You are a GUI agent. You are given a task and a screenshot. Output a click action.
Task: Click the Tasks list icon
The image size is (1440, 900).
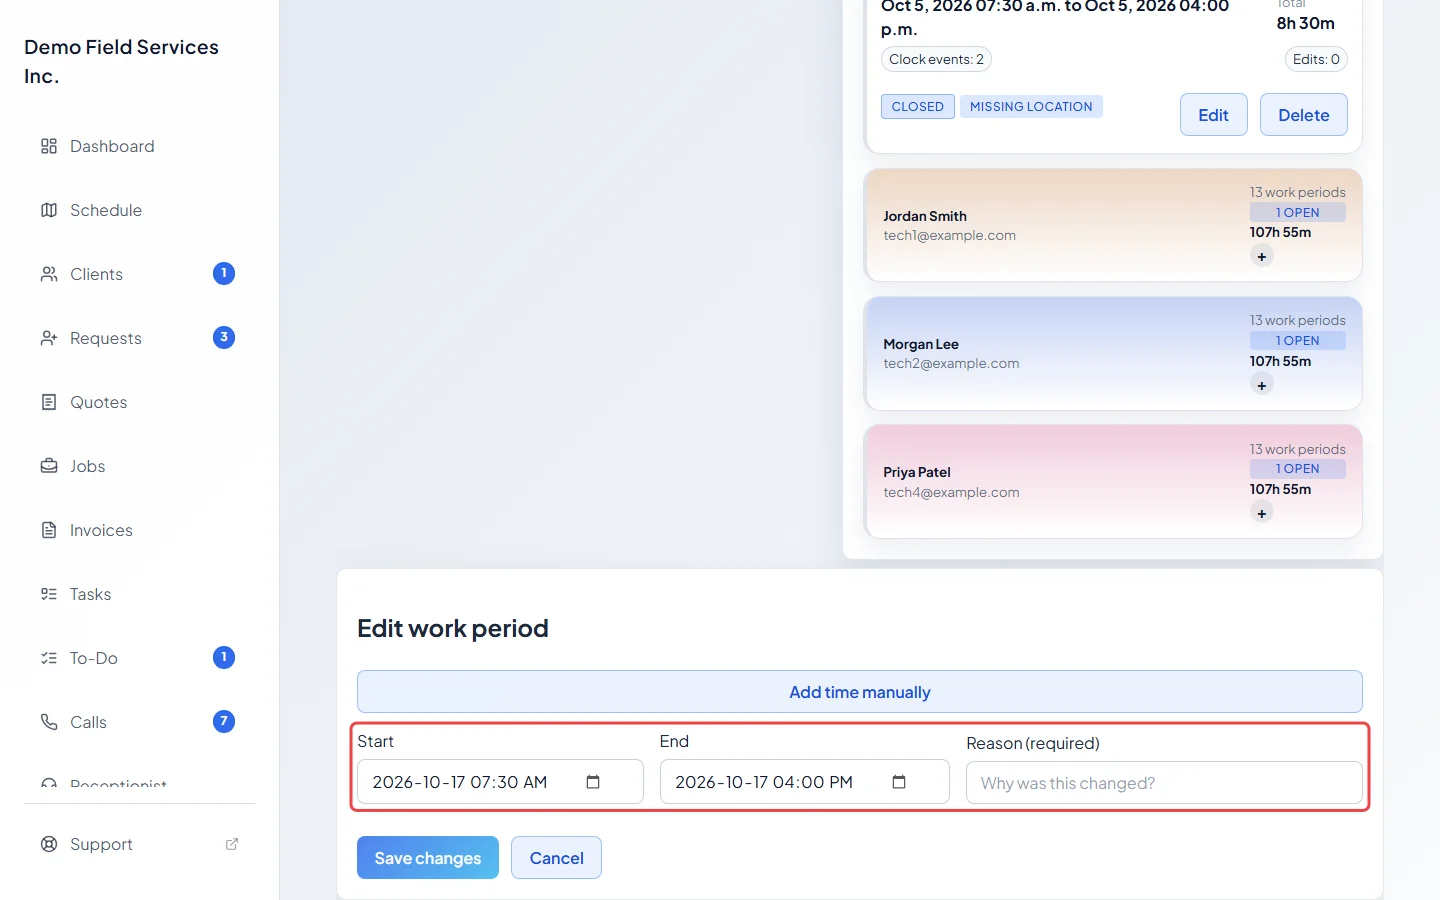(x=49, y=594)
